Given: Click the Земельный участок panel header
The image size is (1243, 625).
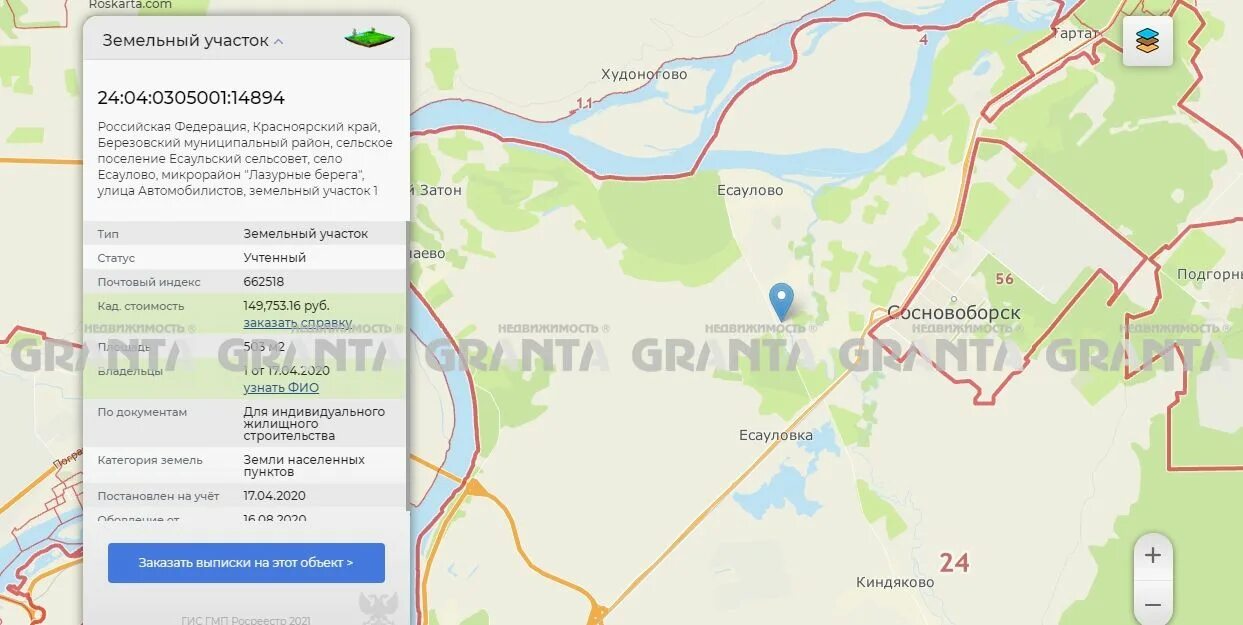Looking at the screenshot, I should (246, 40).
